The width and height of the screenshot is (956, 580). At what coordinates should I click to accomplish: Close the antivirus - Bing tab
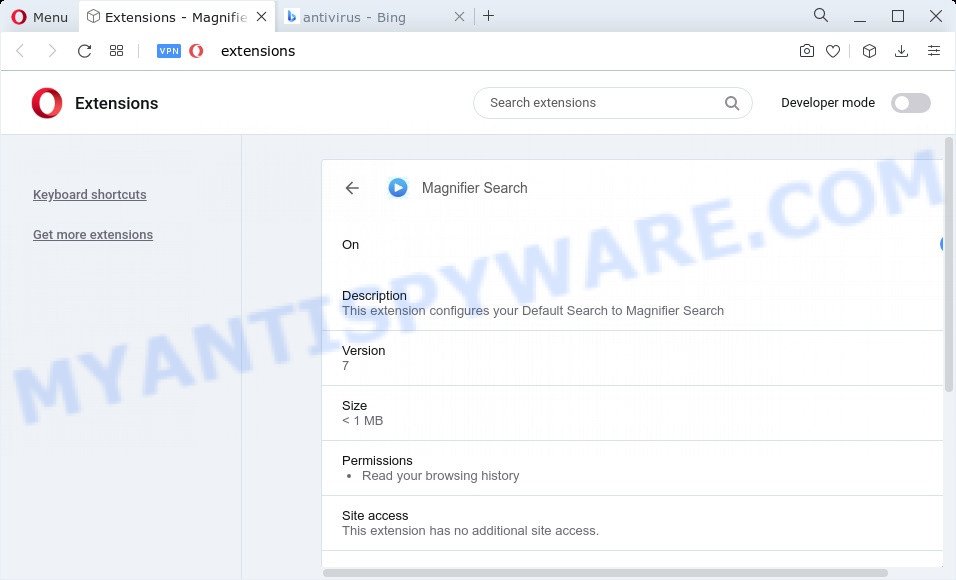pyautogui.click(x=459, y=17)
